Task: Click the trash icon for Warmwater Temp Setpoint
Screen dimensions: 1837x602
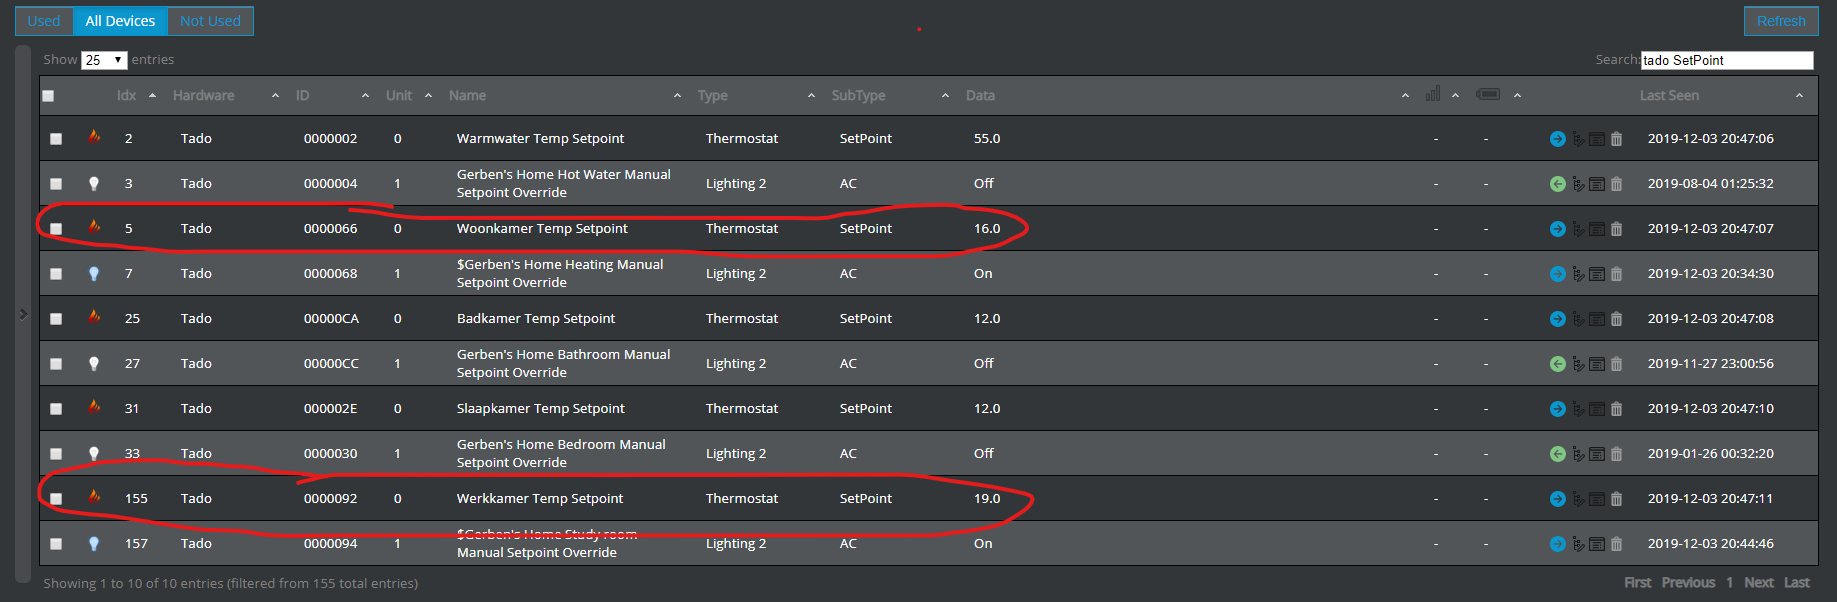Action: click(1616, 139)
